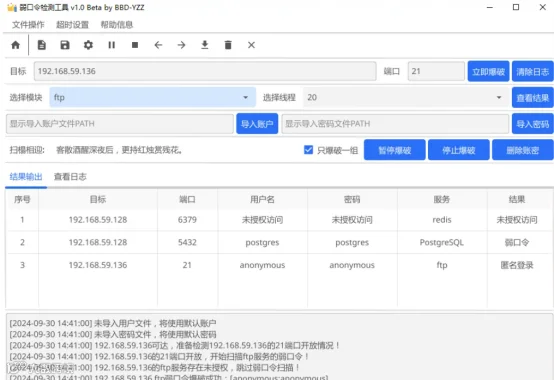Click the pause icon in toolbar
This screenshot has height=380, width=554.
click(x=112, y=45)
